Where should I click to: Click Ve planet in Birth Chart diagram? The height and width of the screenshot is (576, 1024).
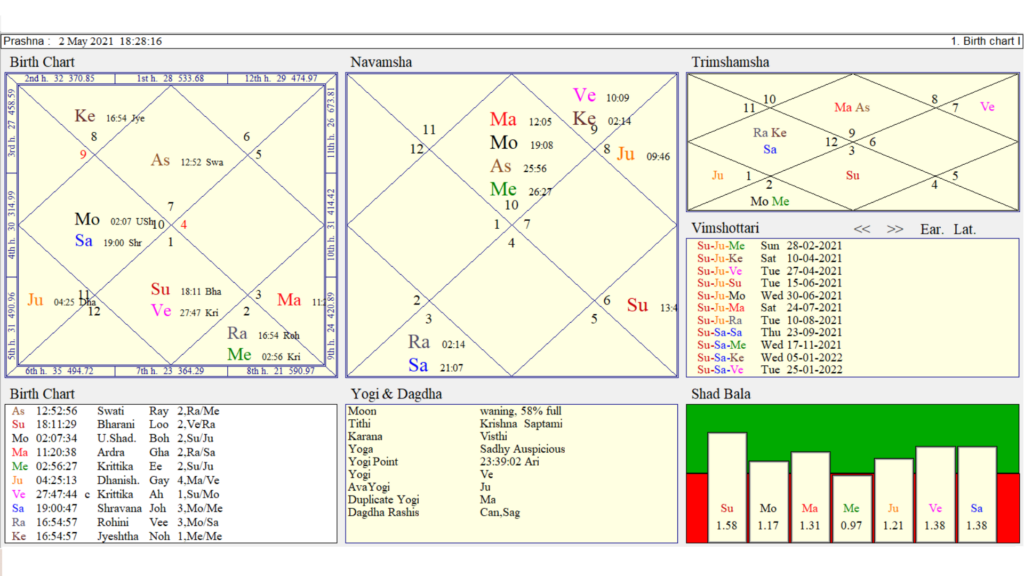coord(161,310)
